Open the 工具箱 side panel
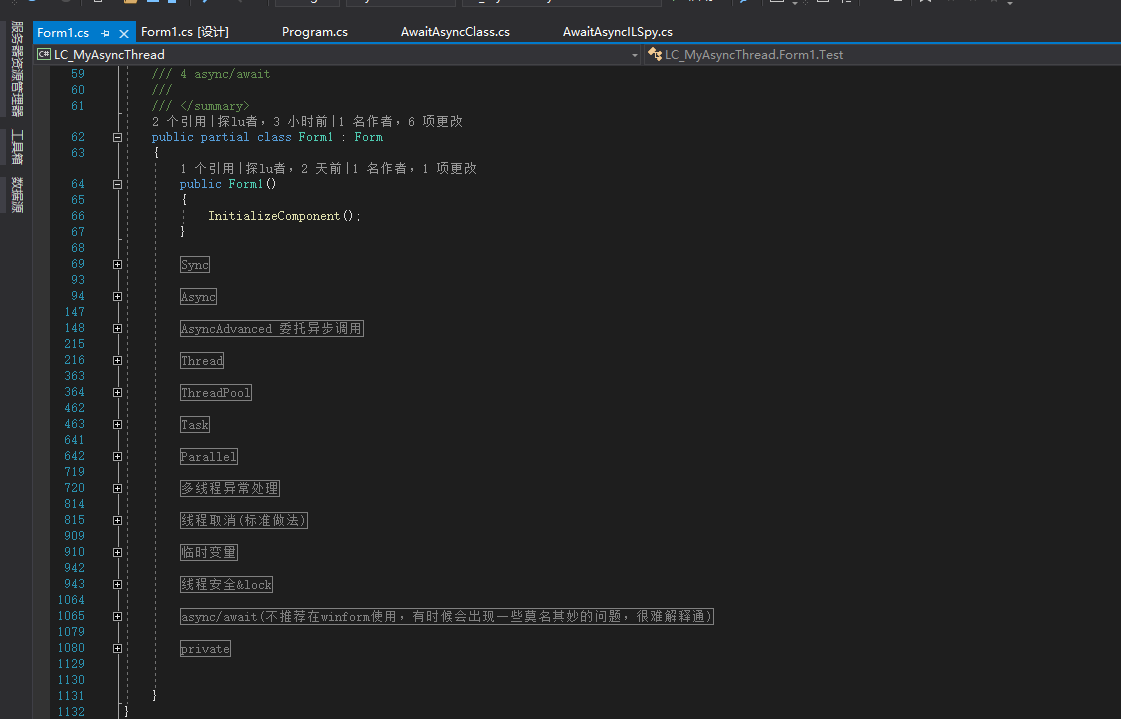 pos(17,147)
